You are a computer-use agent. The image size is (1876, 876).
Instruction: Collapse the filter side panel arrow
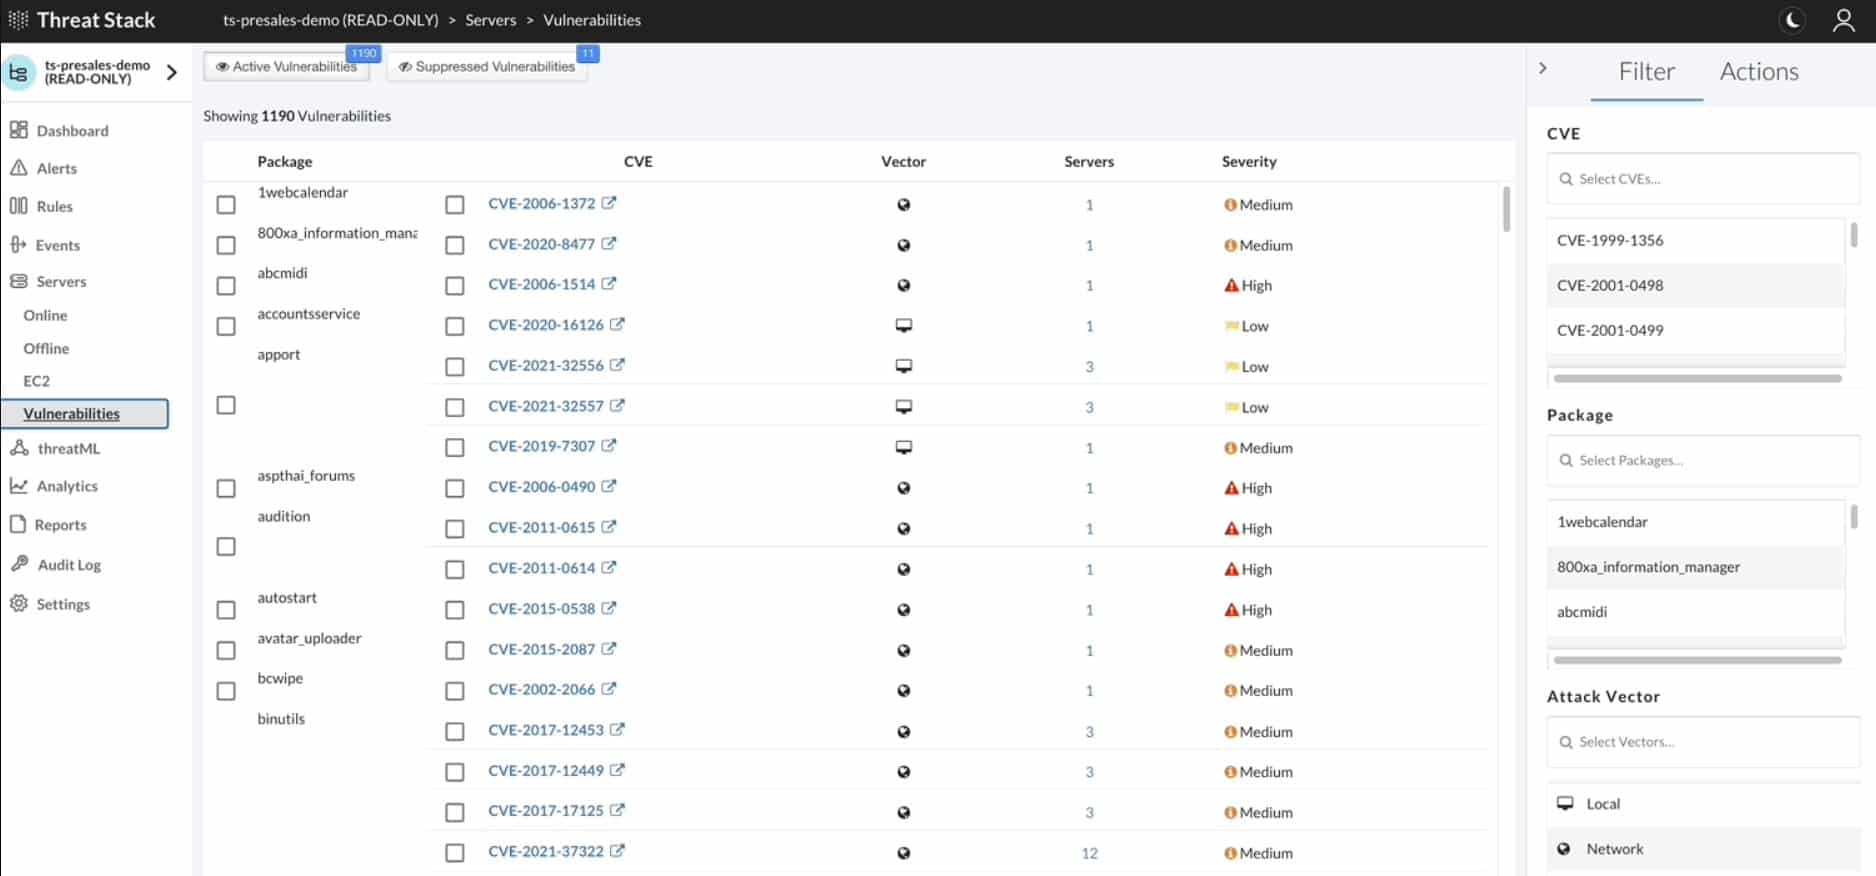(x=1543, y=68)
